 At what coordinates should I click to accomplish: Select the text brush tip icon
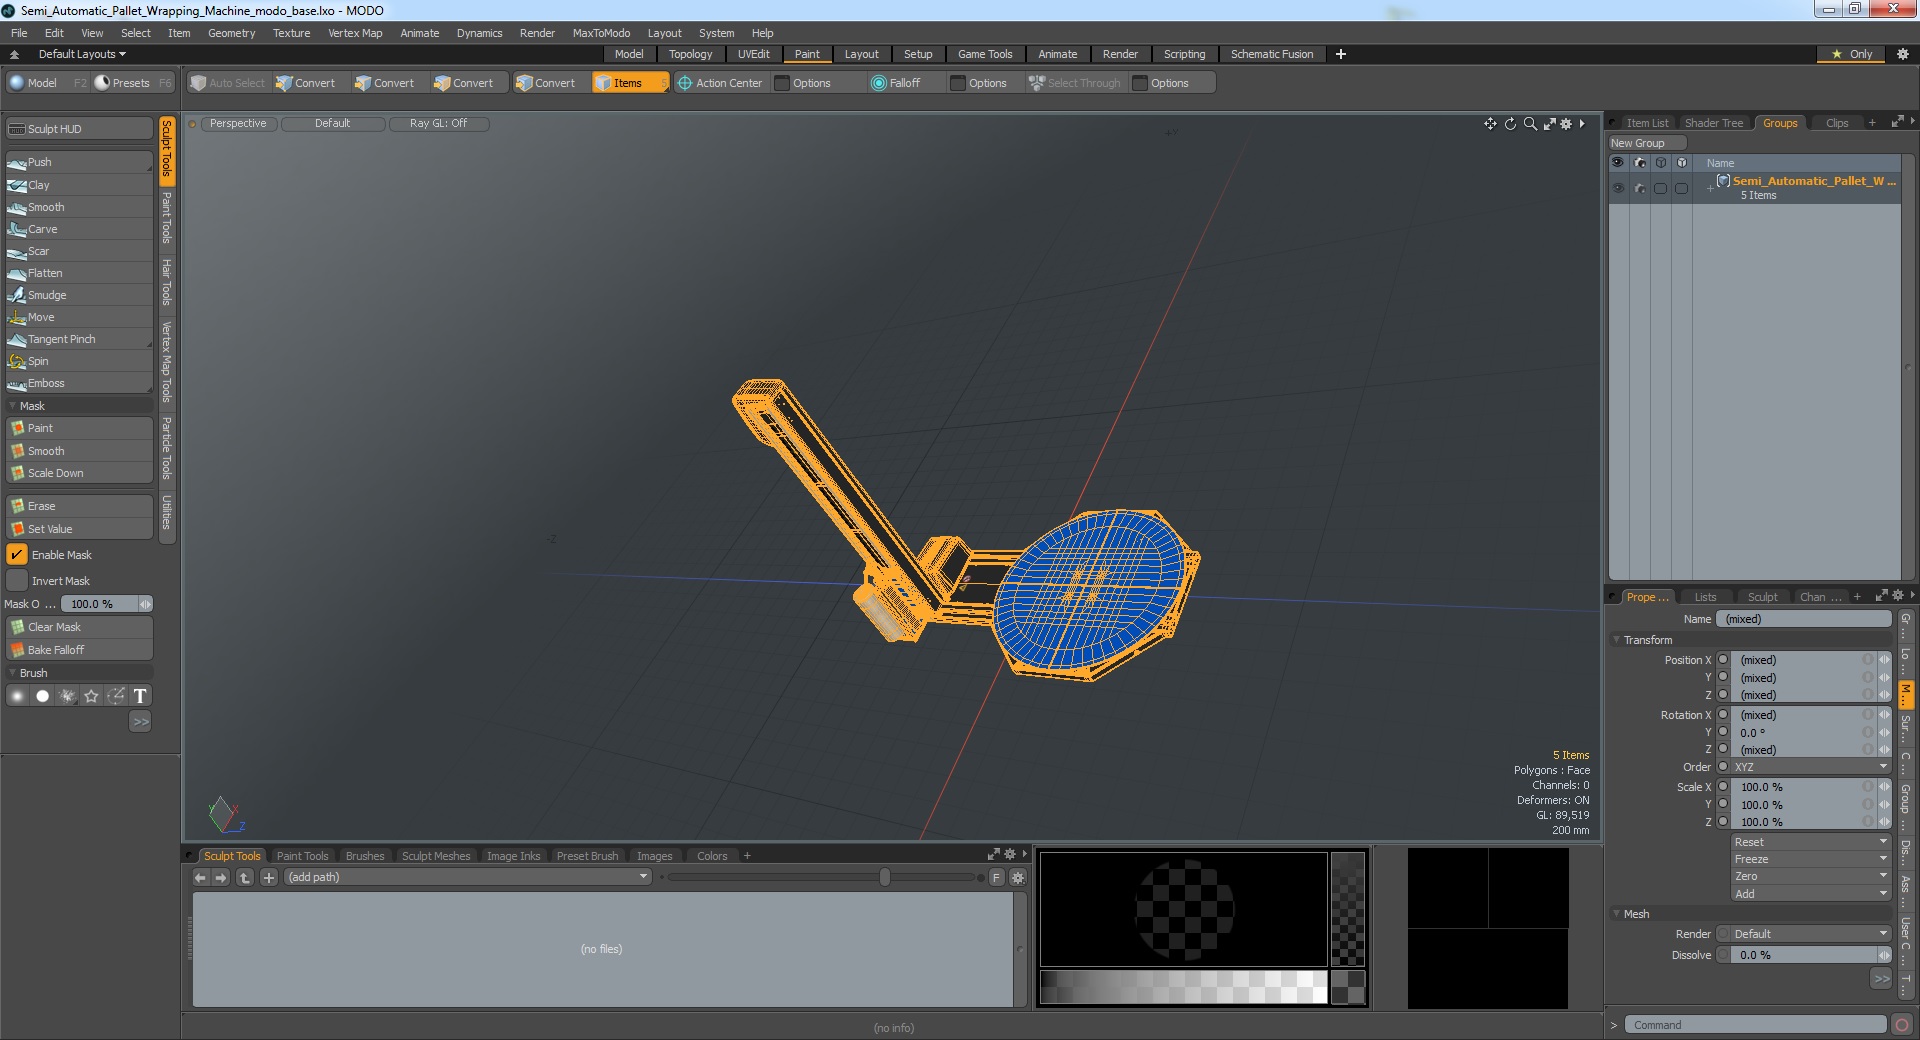click(140, 696)
